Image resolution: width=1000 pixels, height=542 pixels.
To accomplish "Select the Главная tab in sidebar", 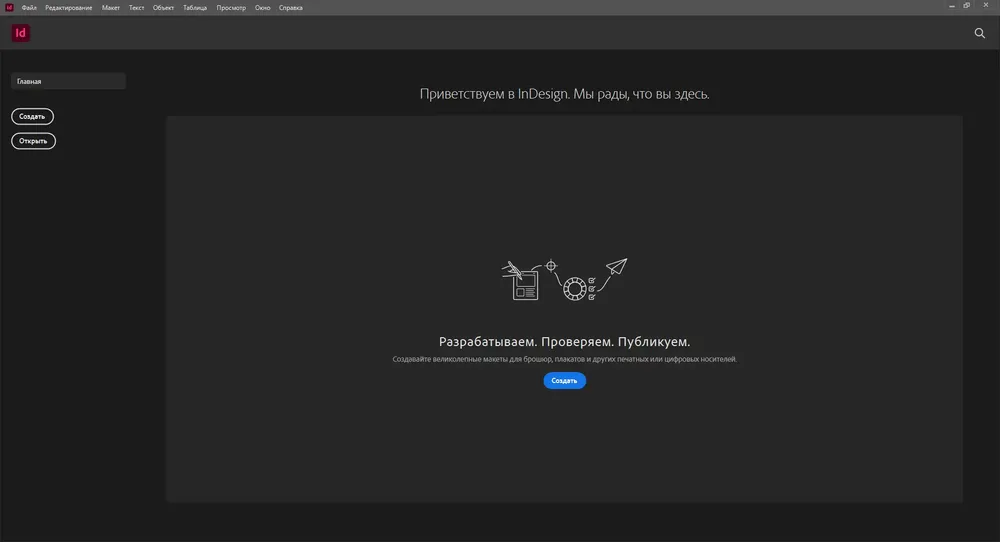I will (x=68, y=81).
